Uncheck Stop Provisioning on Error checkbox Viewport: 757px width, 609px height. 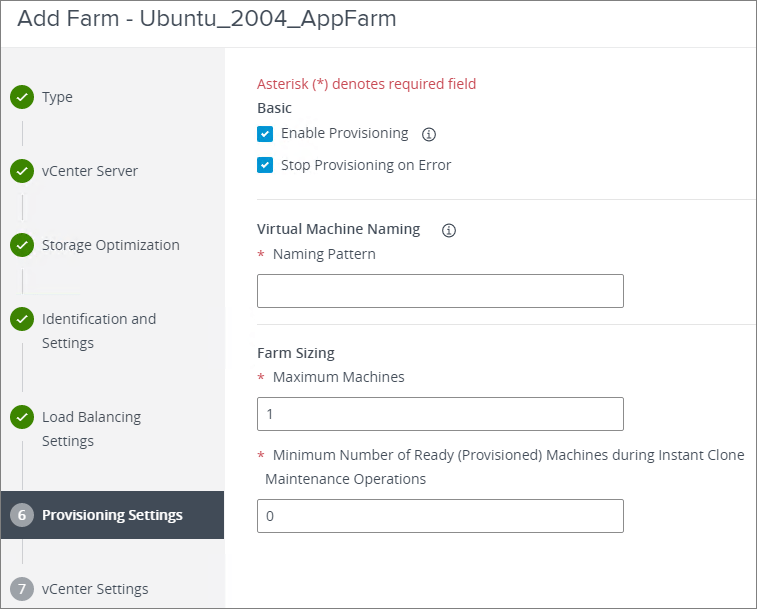[265, 165]
